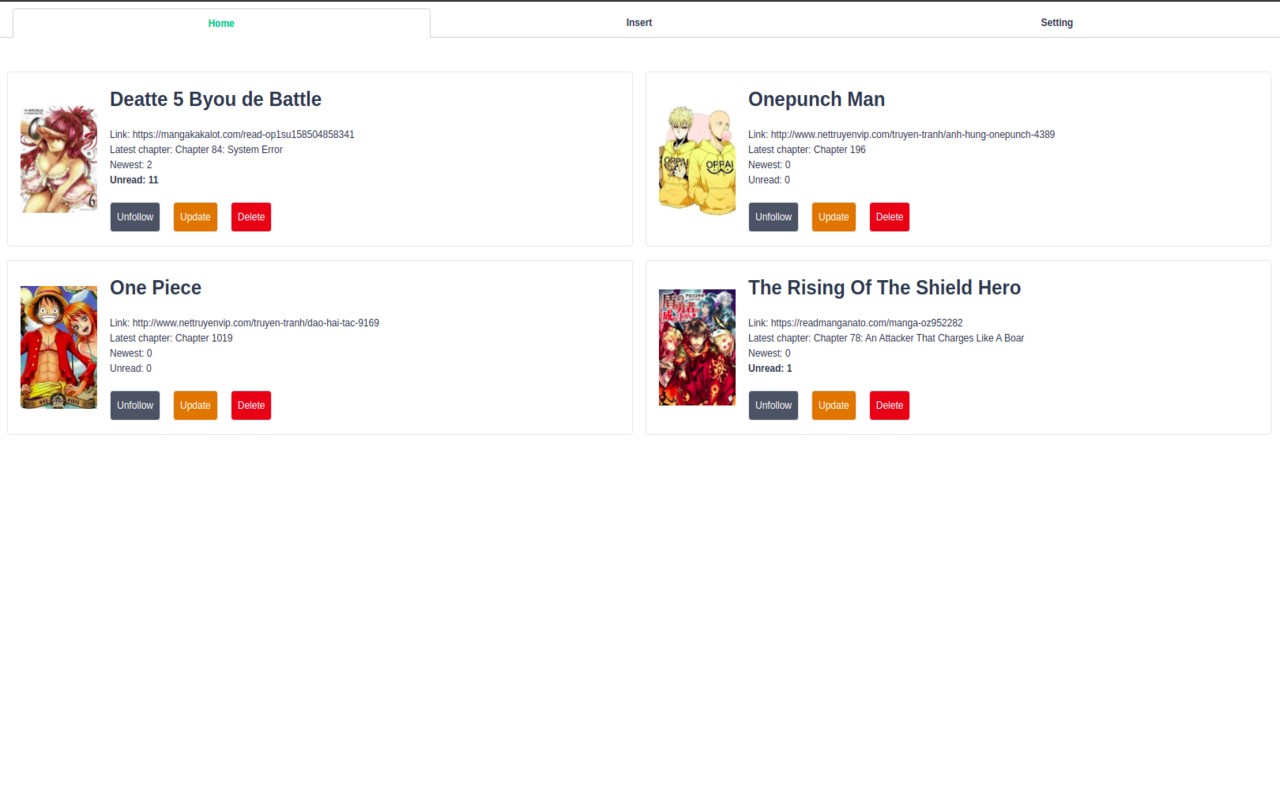
Task: Click Onepunch Man cover image
Action: pyautogui.click(x=697, y=159)
